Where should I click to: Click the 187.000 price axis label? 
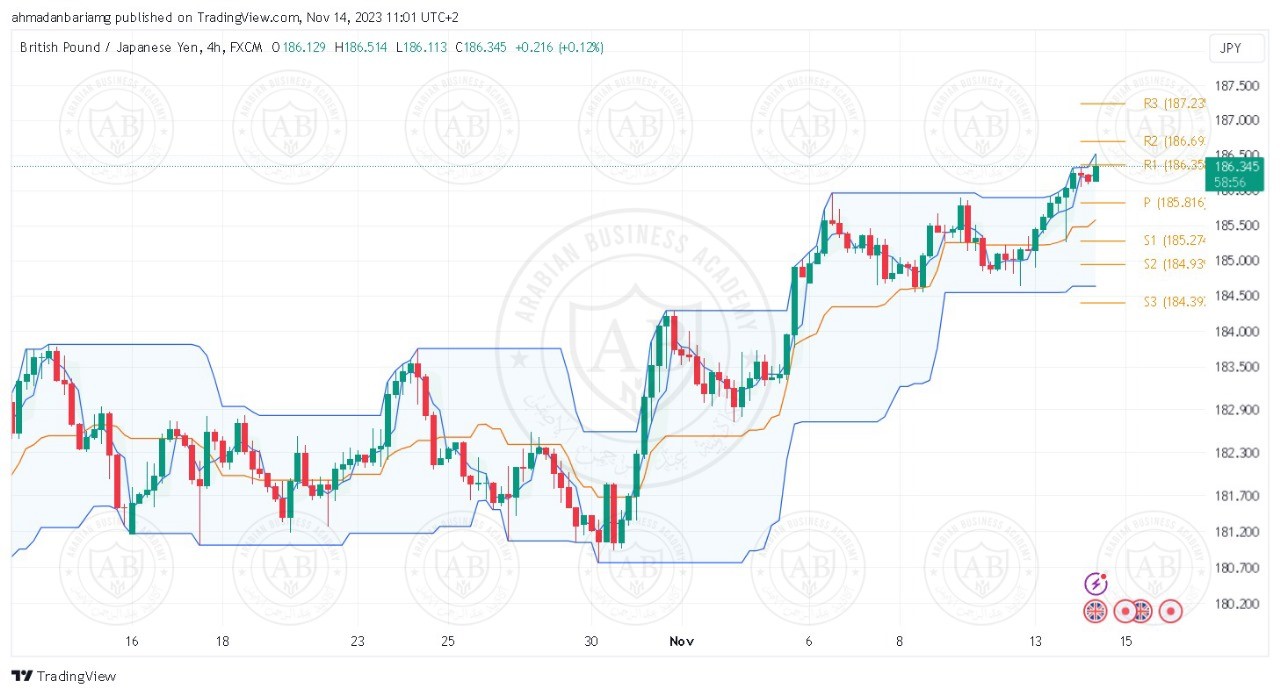pos(1239,120)
